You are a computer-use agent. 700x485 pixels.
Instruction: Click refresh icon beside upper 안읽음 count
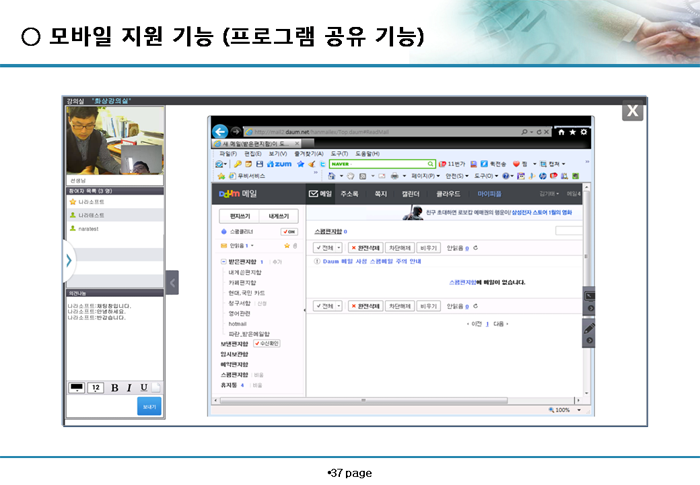point(475,248)
